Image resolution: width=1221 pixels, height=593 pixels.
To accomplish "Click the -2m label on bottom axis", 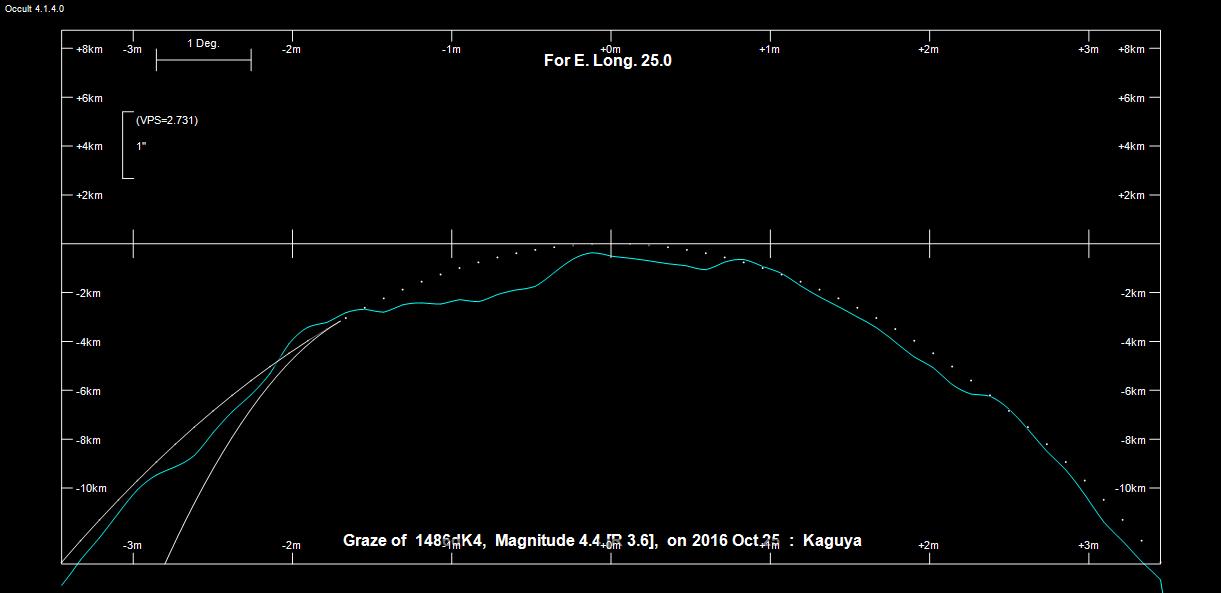I will (x=291, y=545).
